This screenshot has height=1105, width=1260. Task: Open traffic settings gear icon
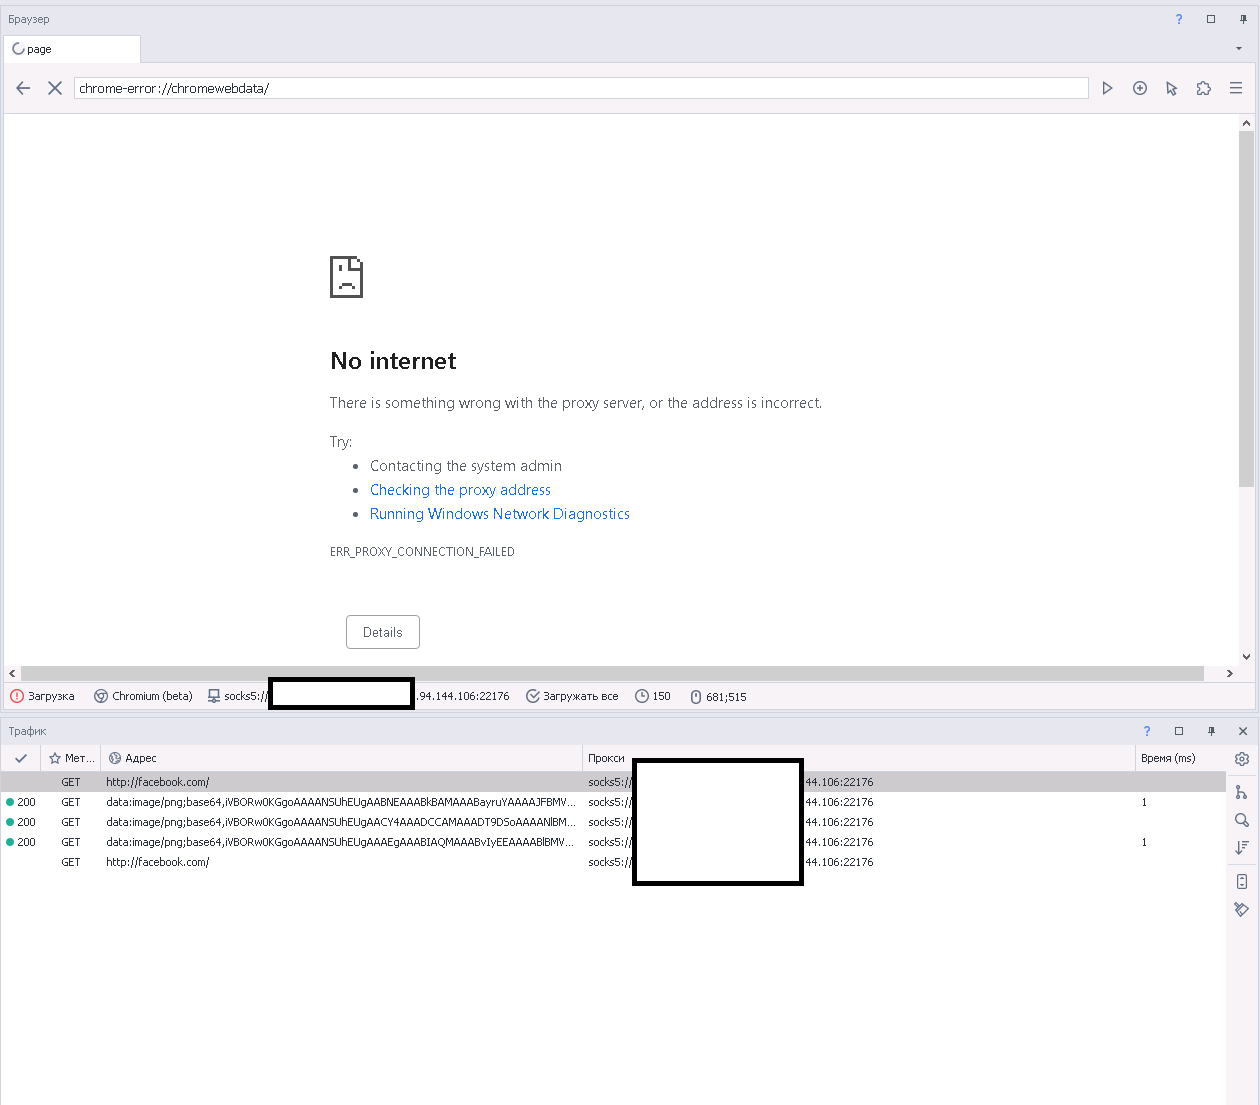click(x=1242, y=759)
